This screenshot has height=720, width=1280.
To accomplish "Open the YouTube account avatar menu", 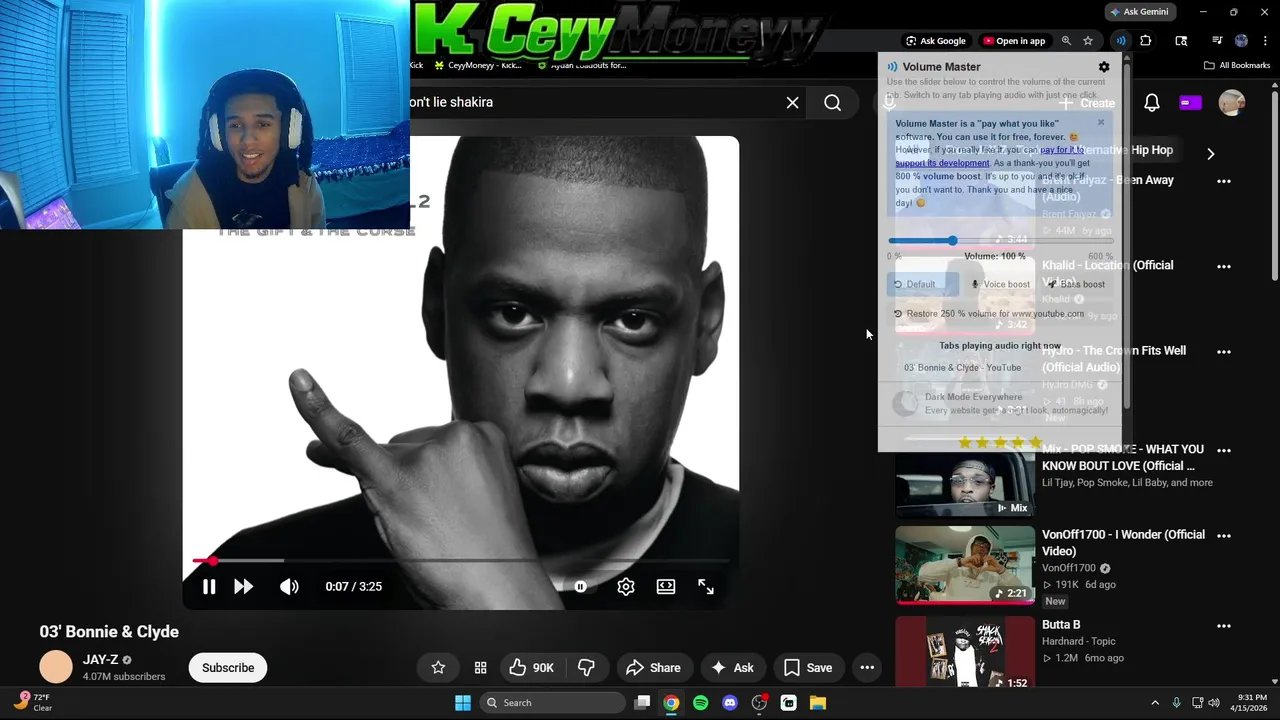I will coord(1232,103).
